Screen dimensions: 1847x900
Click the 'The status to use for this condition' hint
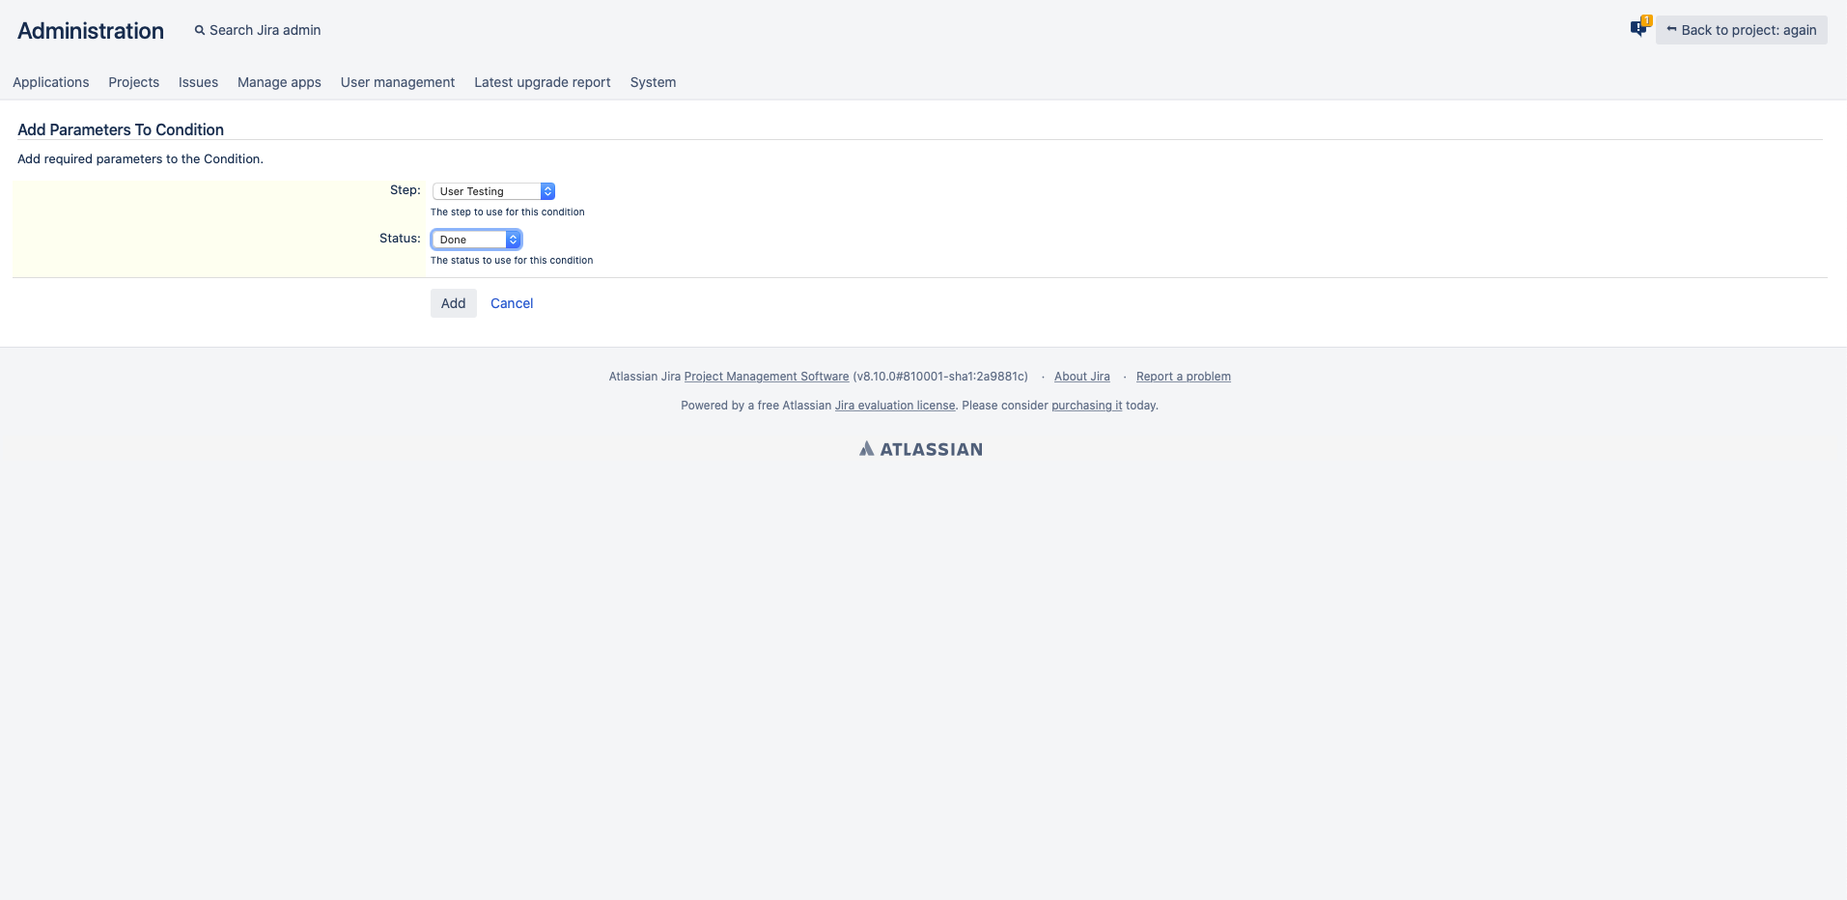pos(511,260)
